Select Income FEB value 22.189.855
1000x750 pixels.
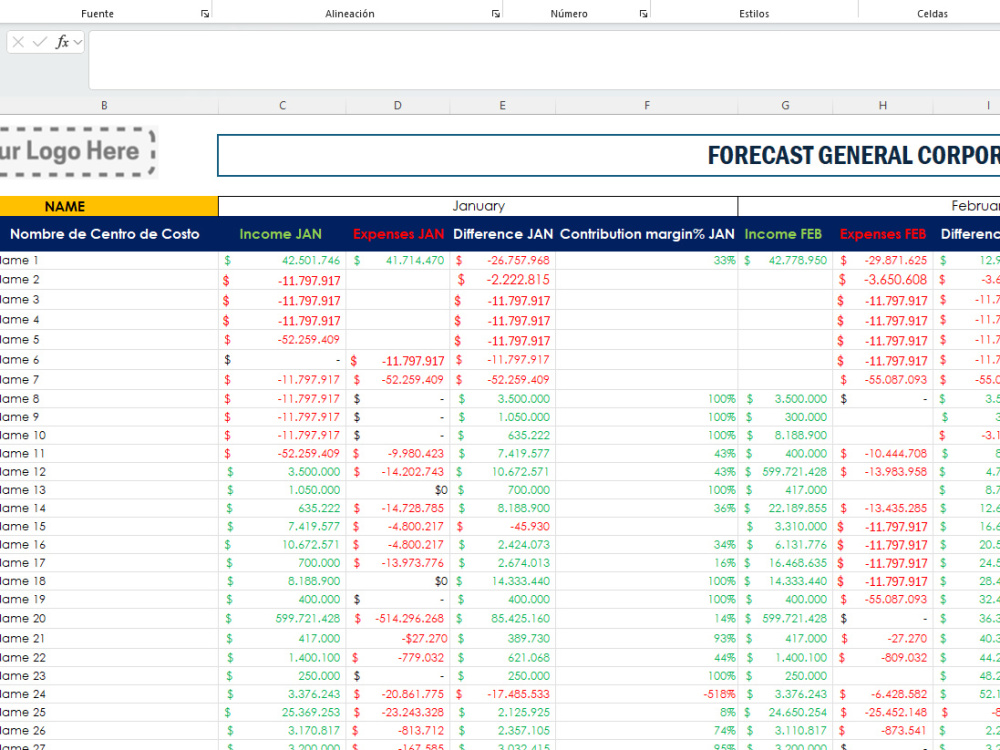[785, 508]
